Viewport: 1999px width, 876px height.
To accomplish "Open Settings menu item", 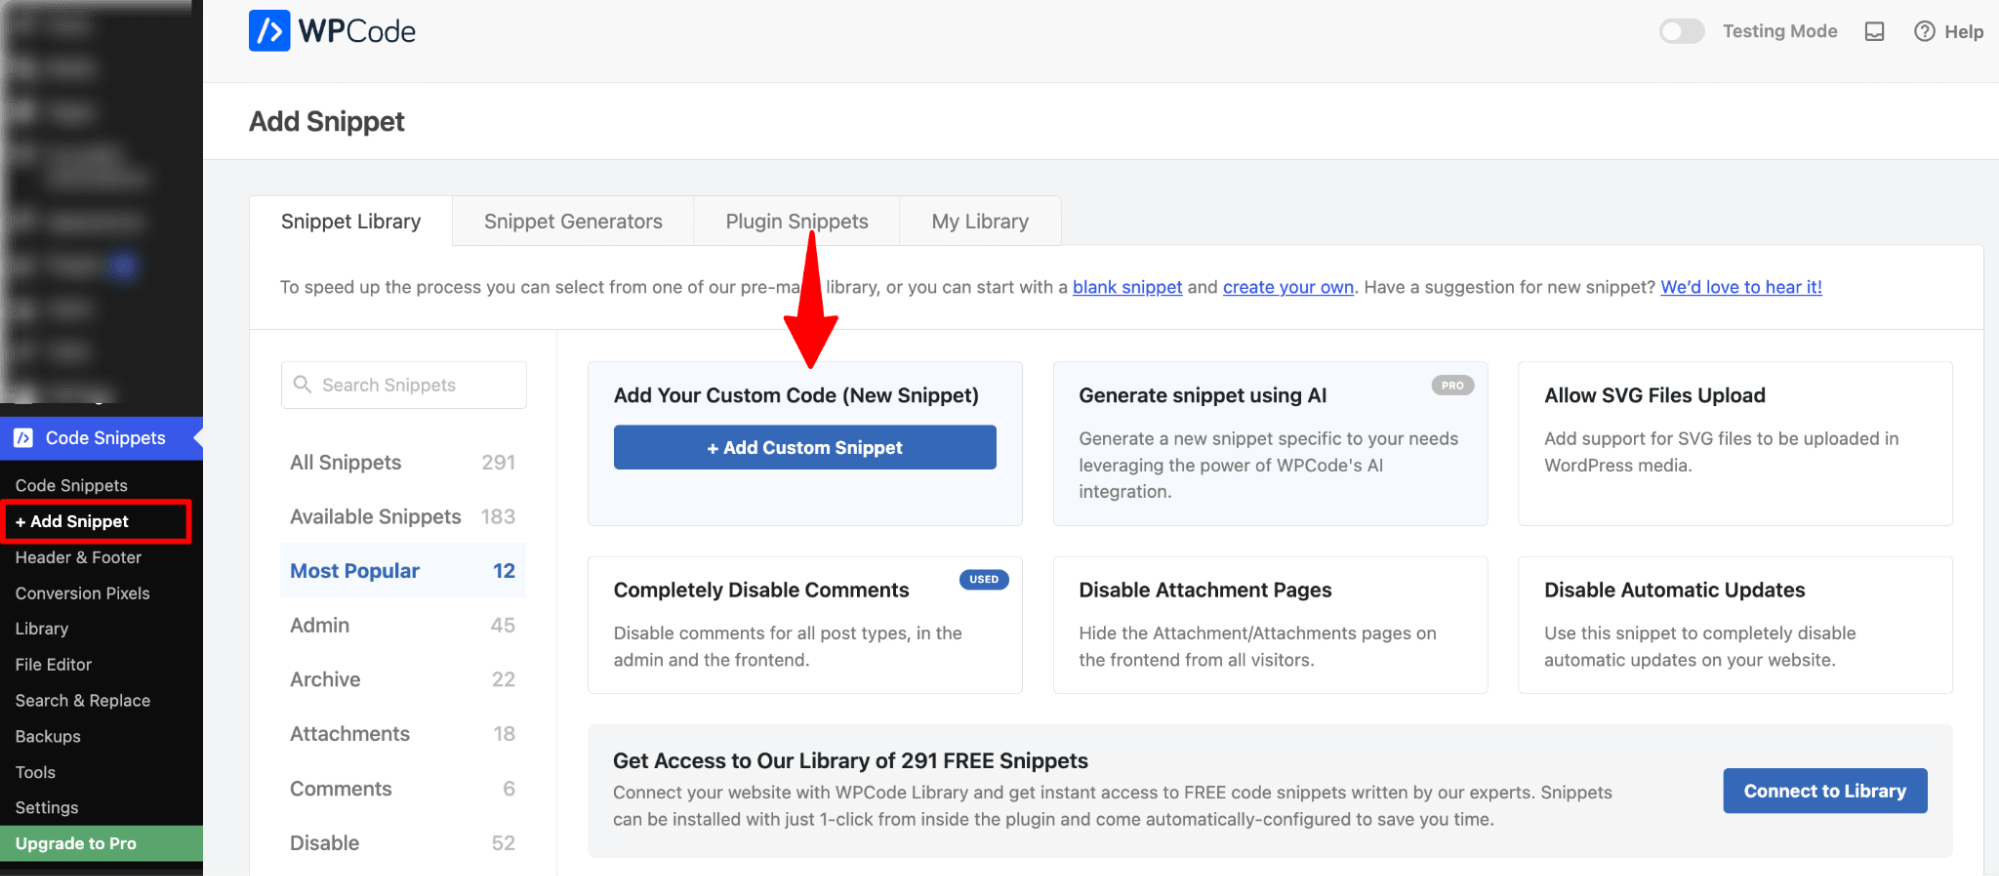I will 46,807.
